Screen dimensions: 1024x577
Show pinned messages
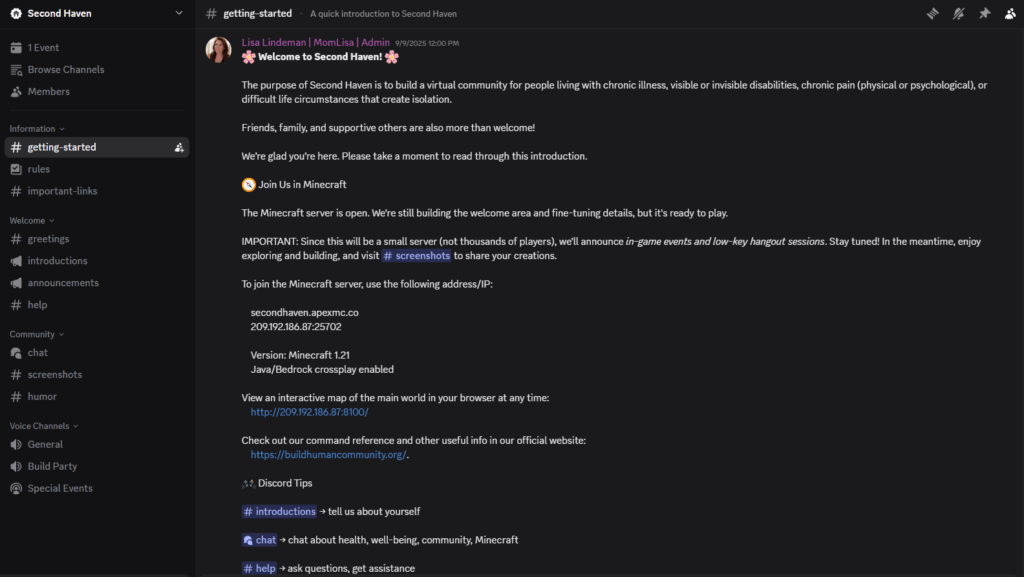pyautogui.click(x=985, y=13)
